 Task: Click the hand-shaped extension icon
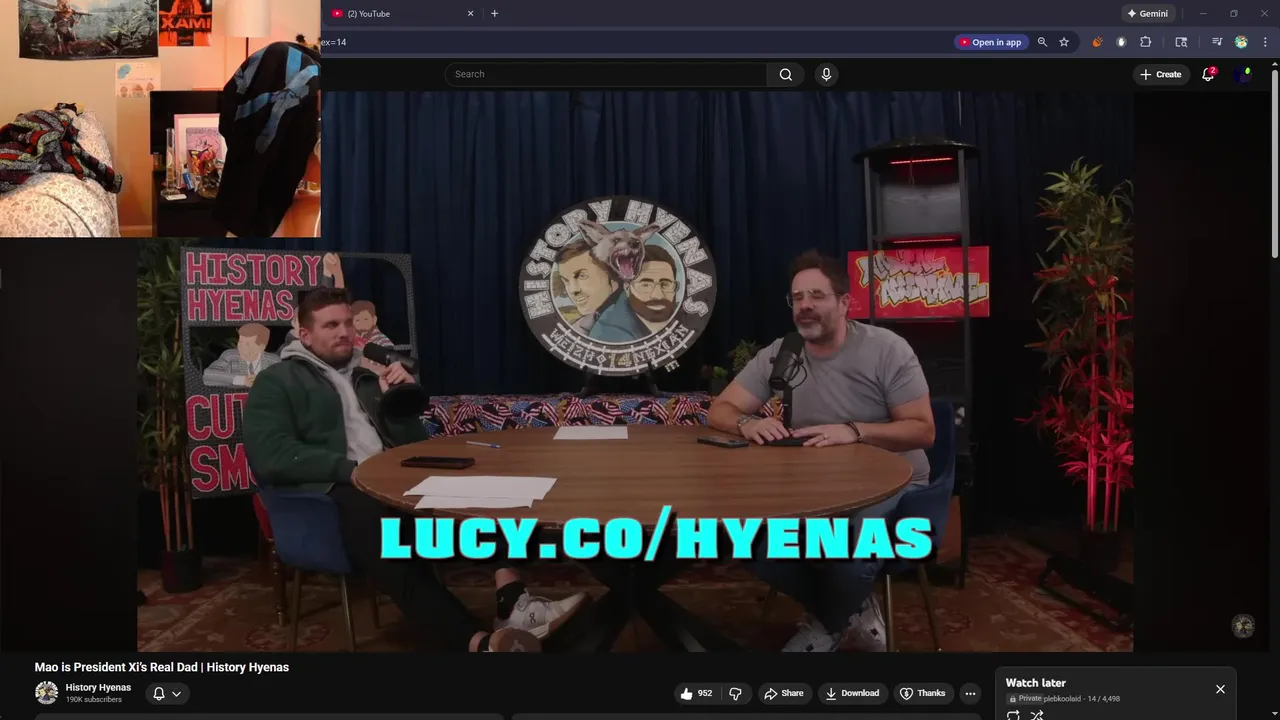tap(1121, 42)
